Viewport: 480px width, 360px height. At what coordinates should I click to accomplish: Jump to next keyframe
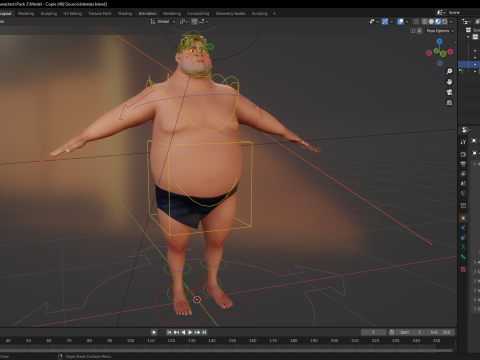[x=197, y=332]
